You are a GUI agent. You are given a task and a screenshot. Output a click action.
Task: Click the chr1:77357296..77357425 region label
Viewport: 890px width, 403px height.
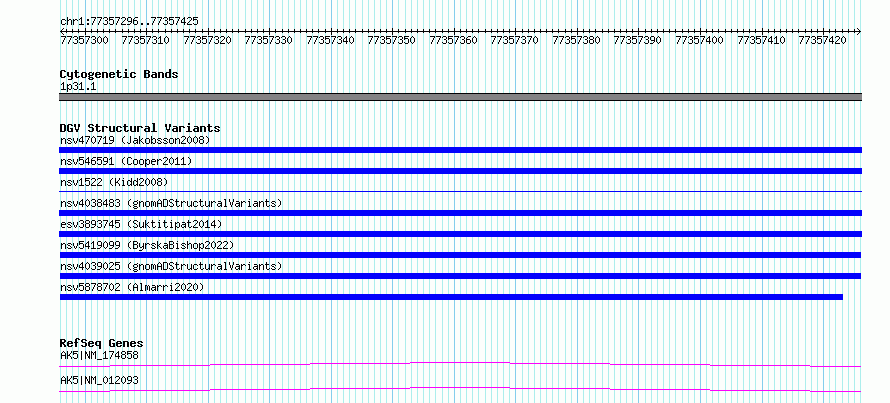(x=129, y=22)
